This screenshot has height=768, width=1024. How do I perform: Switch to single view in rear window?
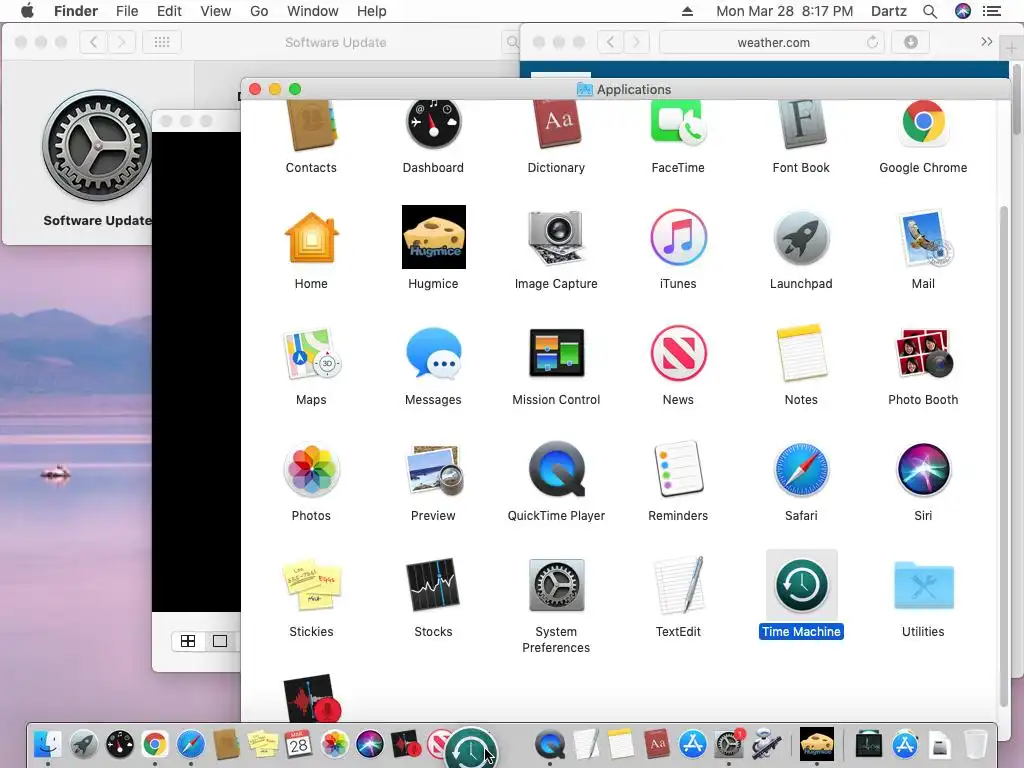click(220, 641)
